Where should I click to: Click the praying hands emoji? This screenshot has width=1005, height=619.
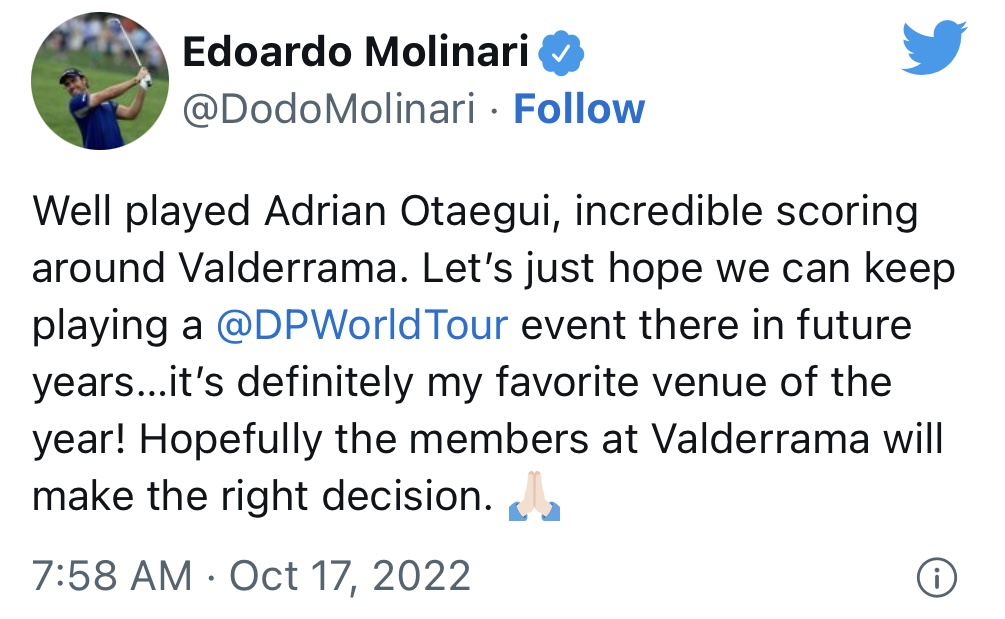click(x=535, y=497)
